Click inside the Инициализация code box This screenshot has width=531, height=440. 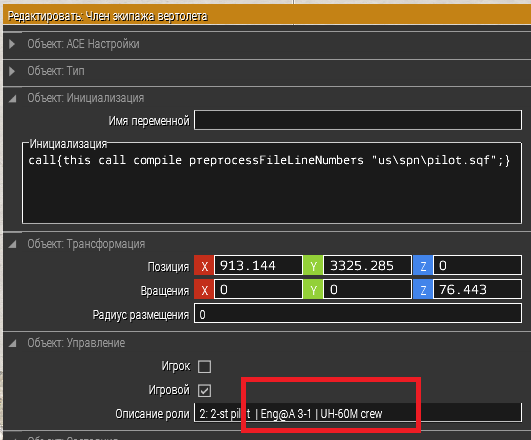coord(272,183)
